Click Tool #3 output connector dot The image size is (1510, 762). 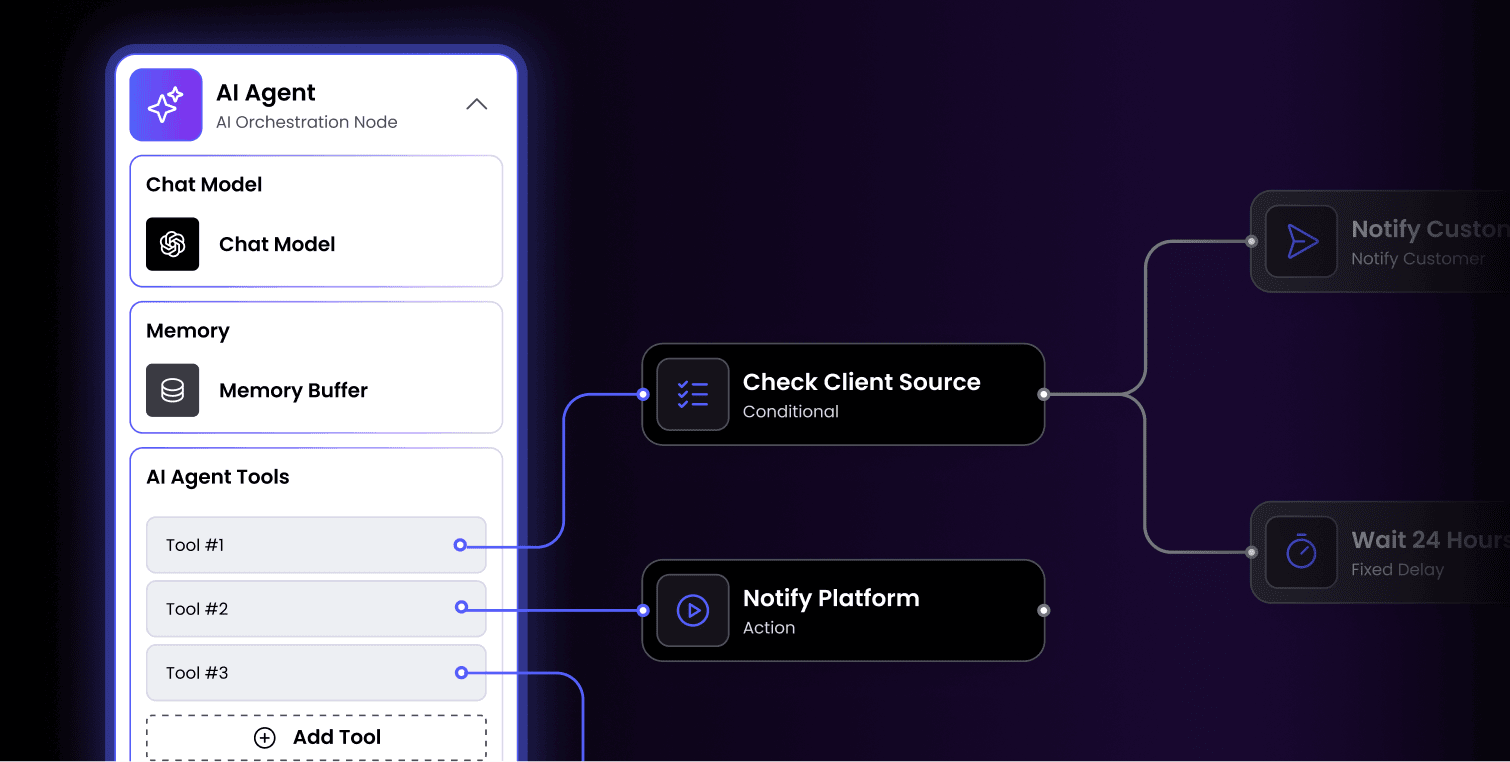click(461, 673)
